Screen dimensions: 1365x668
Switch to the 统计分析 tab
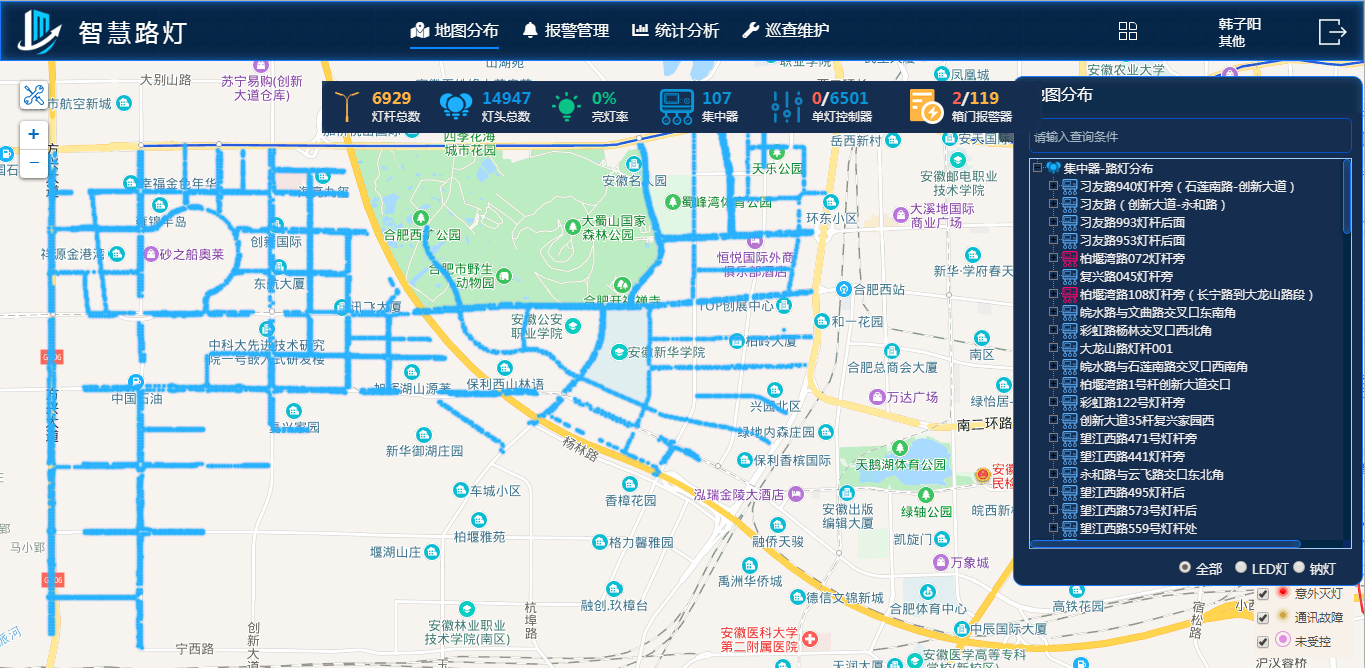(675, 31)
